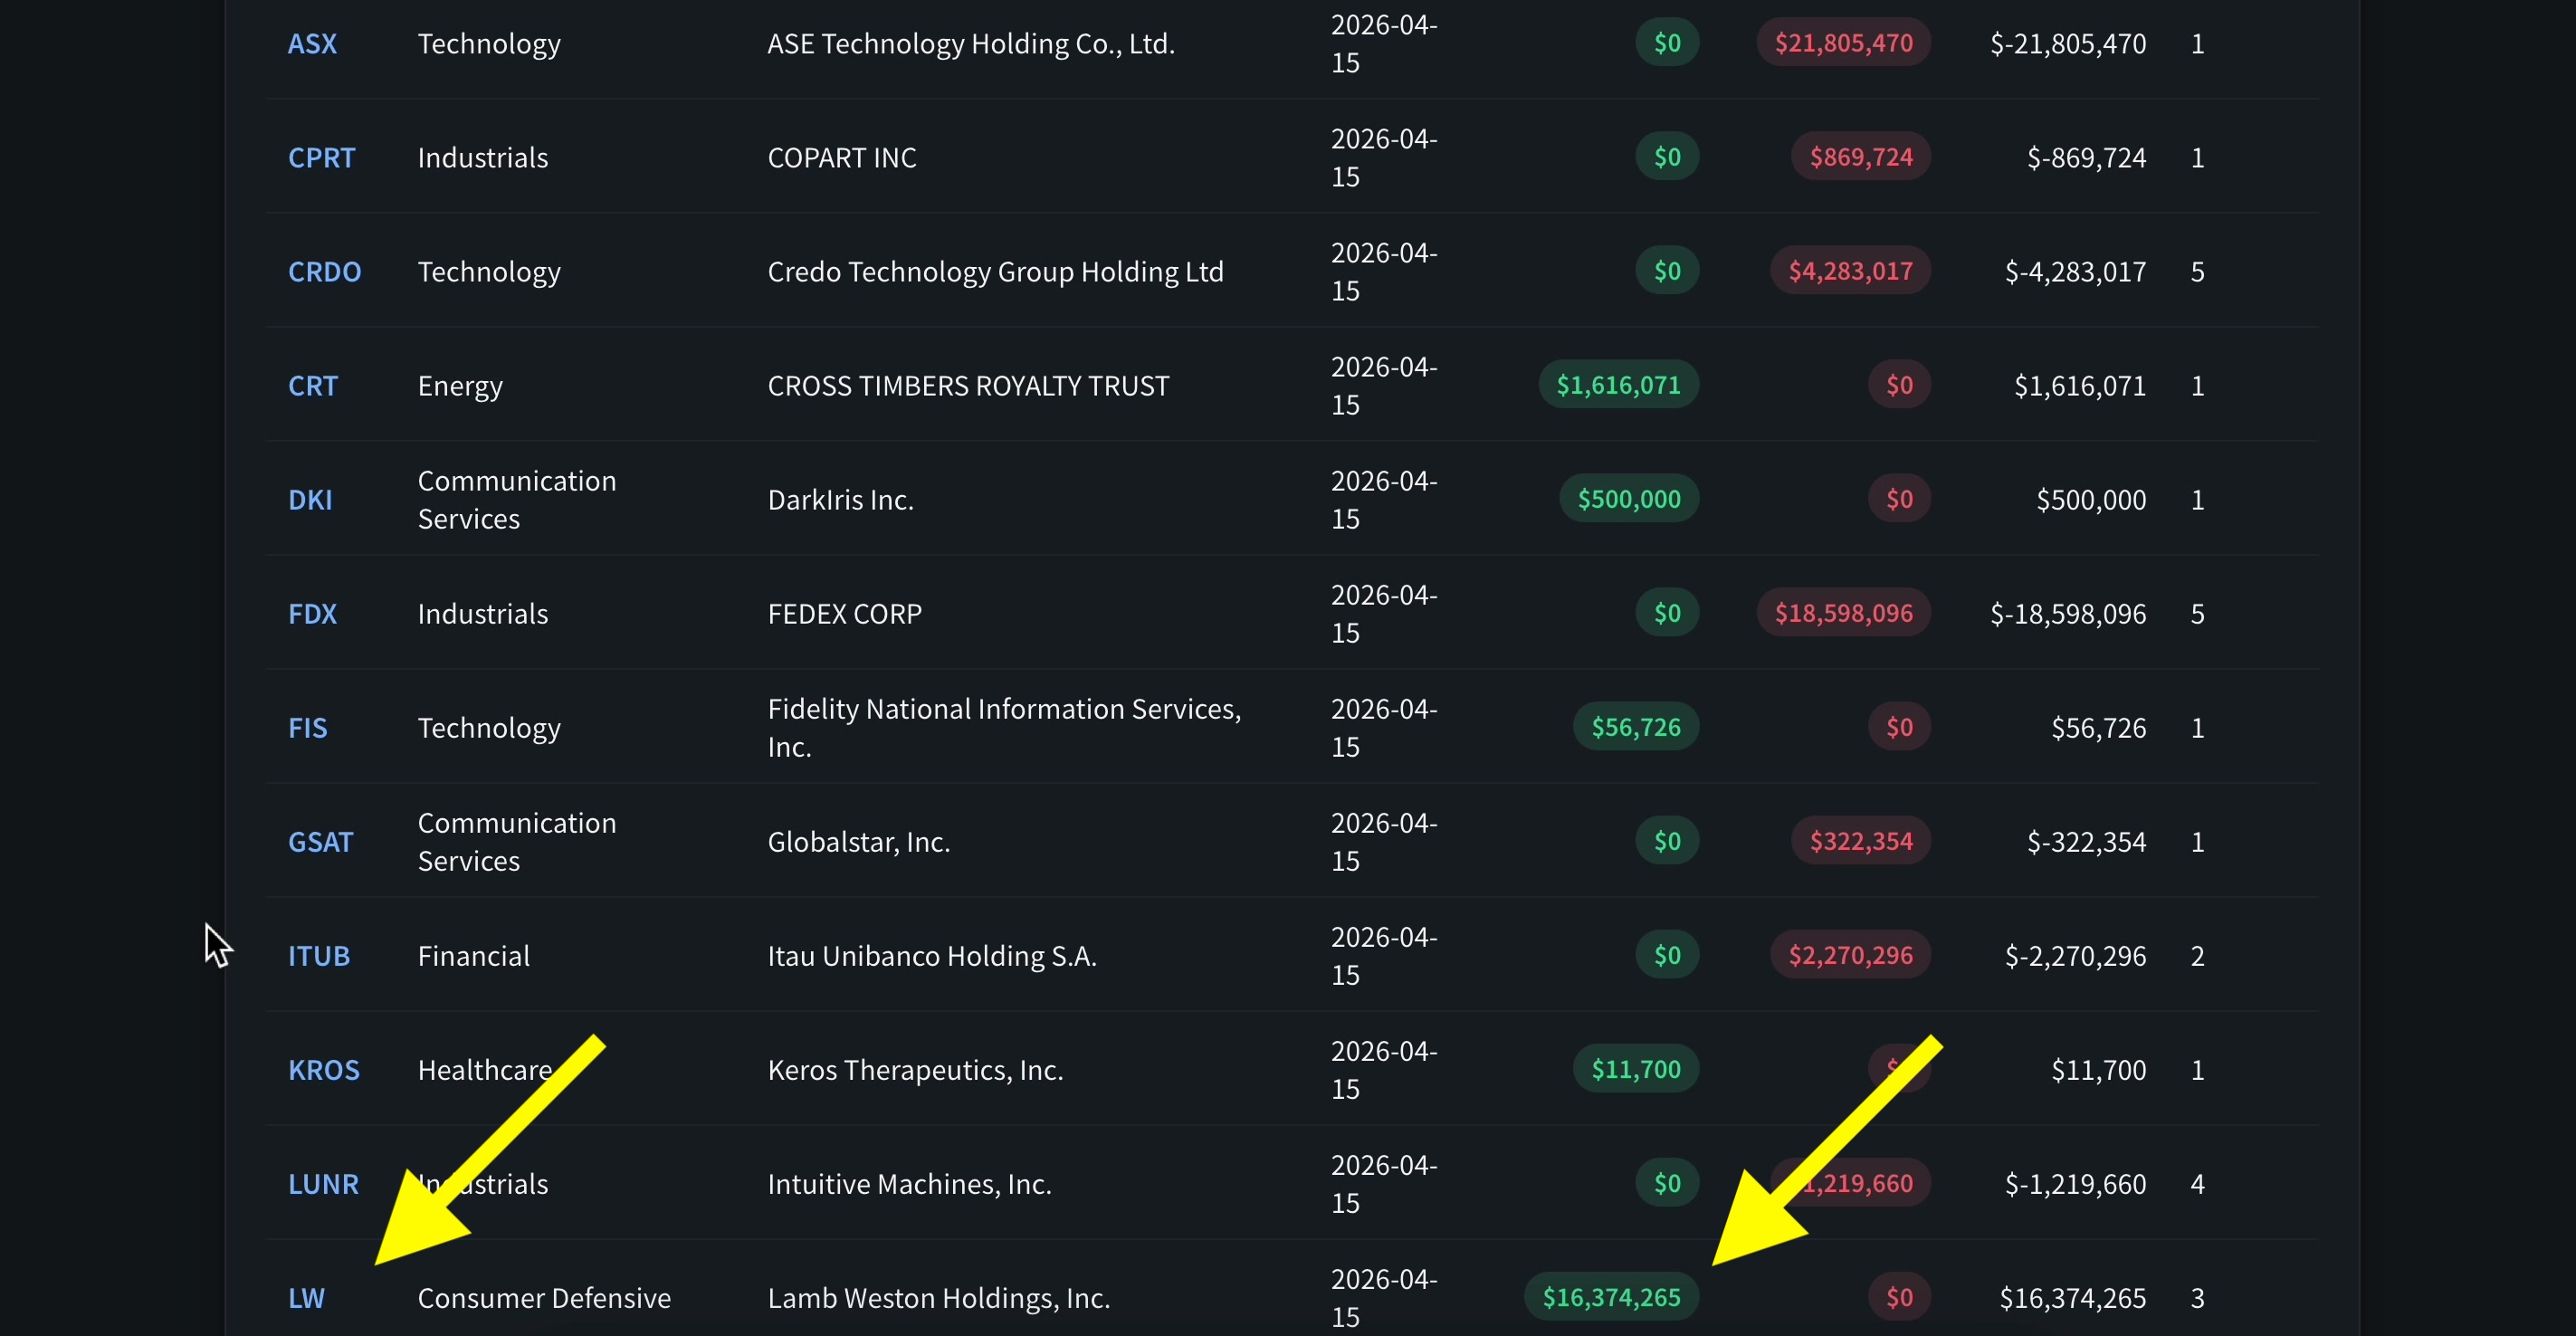The width and height of the screenshot is (2576, 1336).
Task: Open the CRDO ticker link
Action: [x=324, y=271]
